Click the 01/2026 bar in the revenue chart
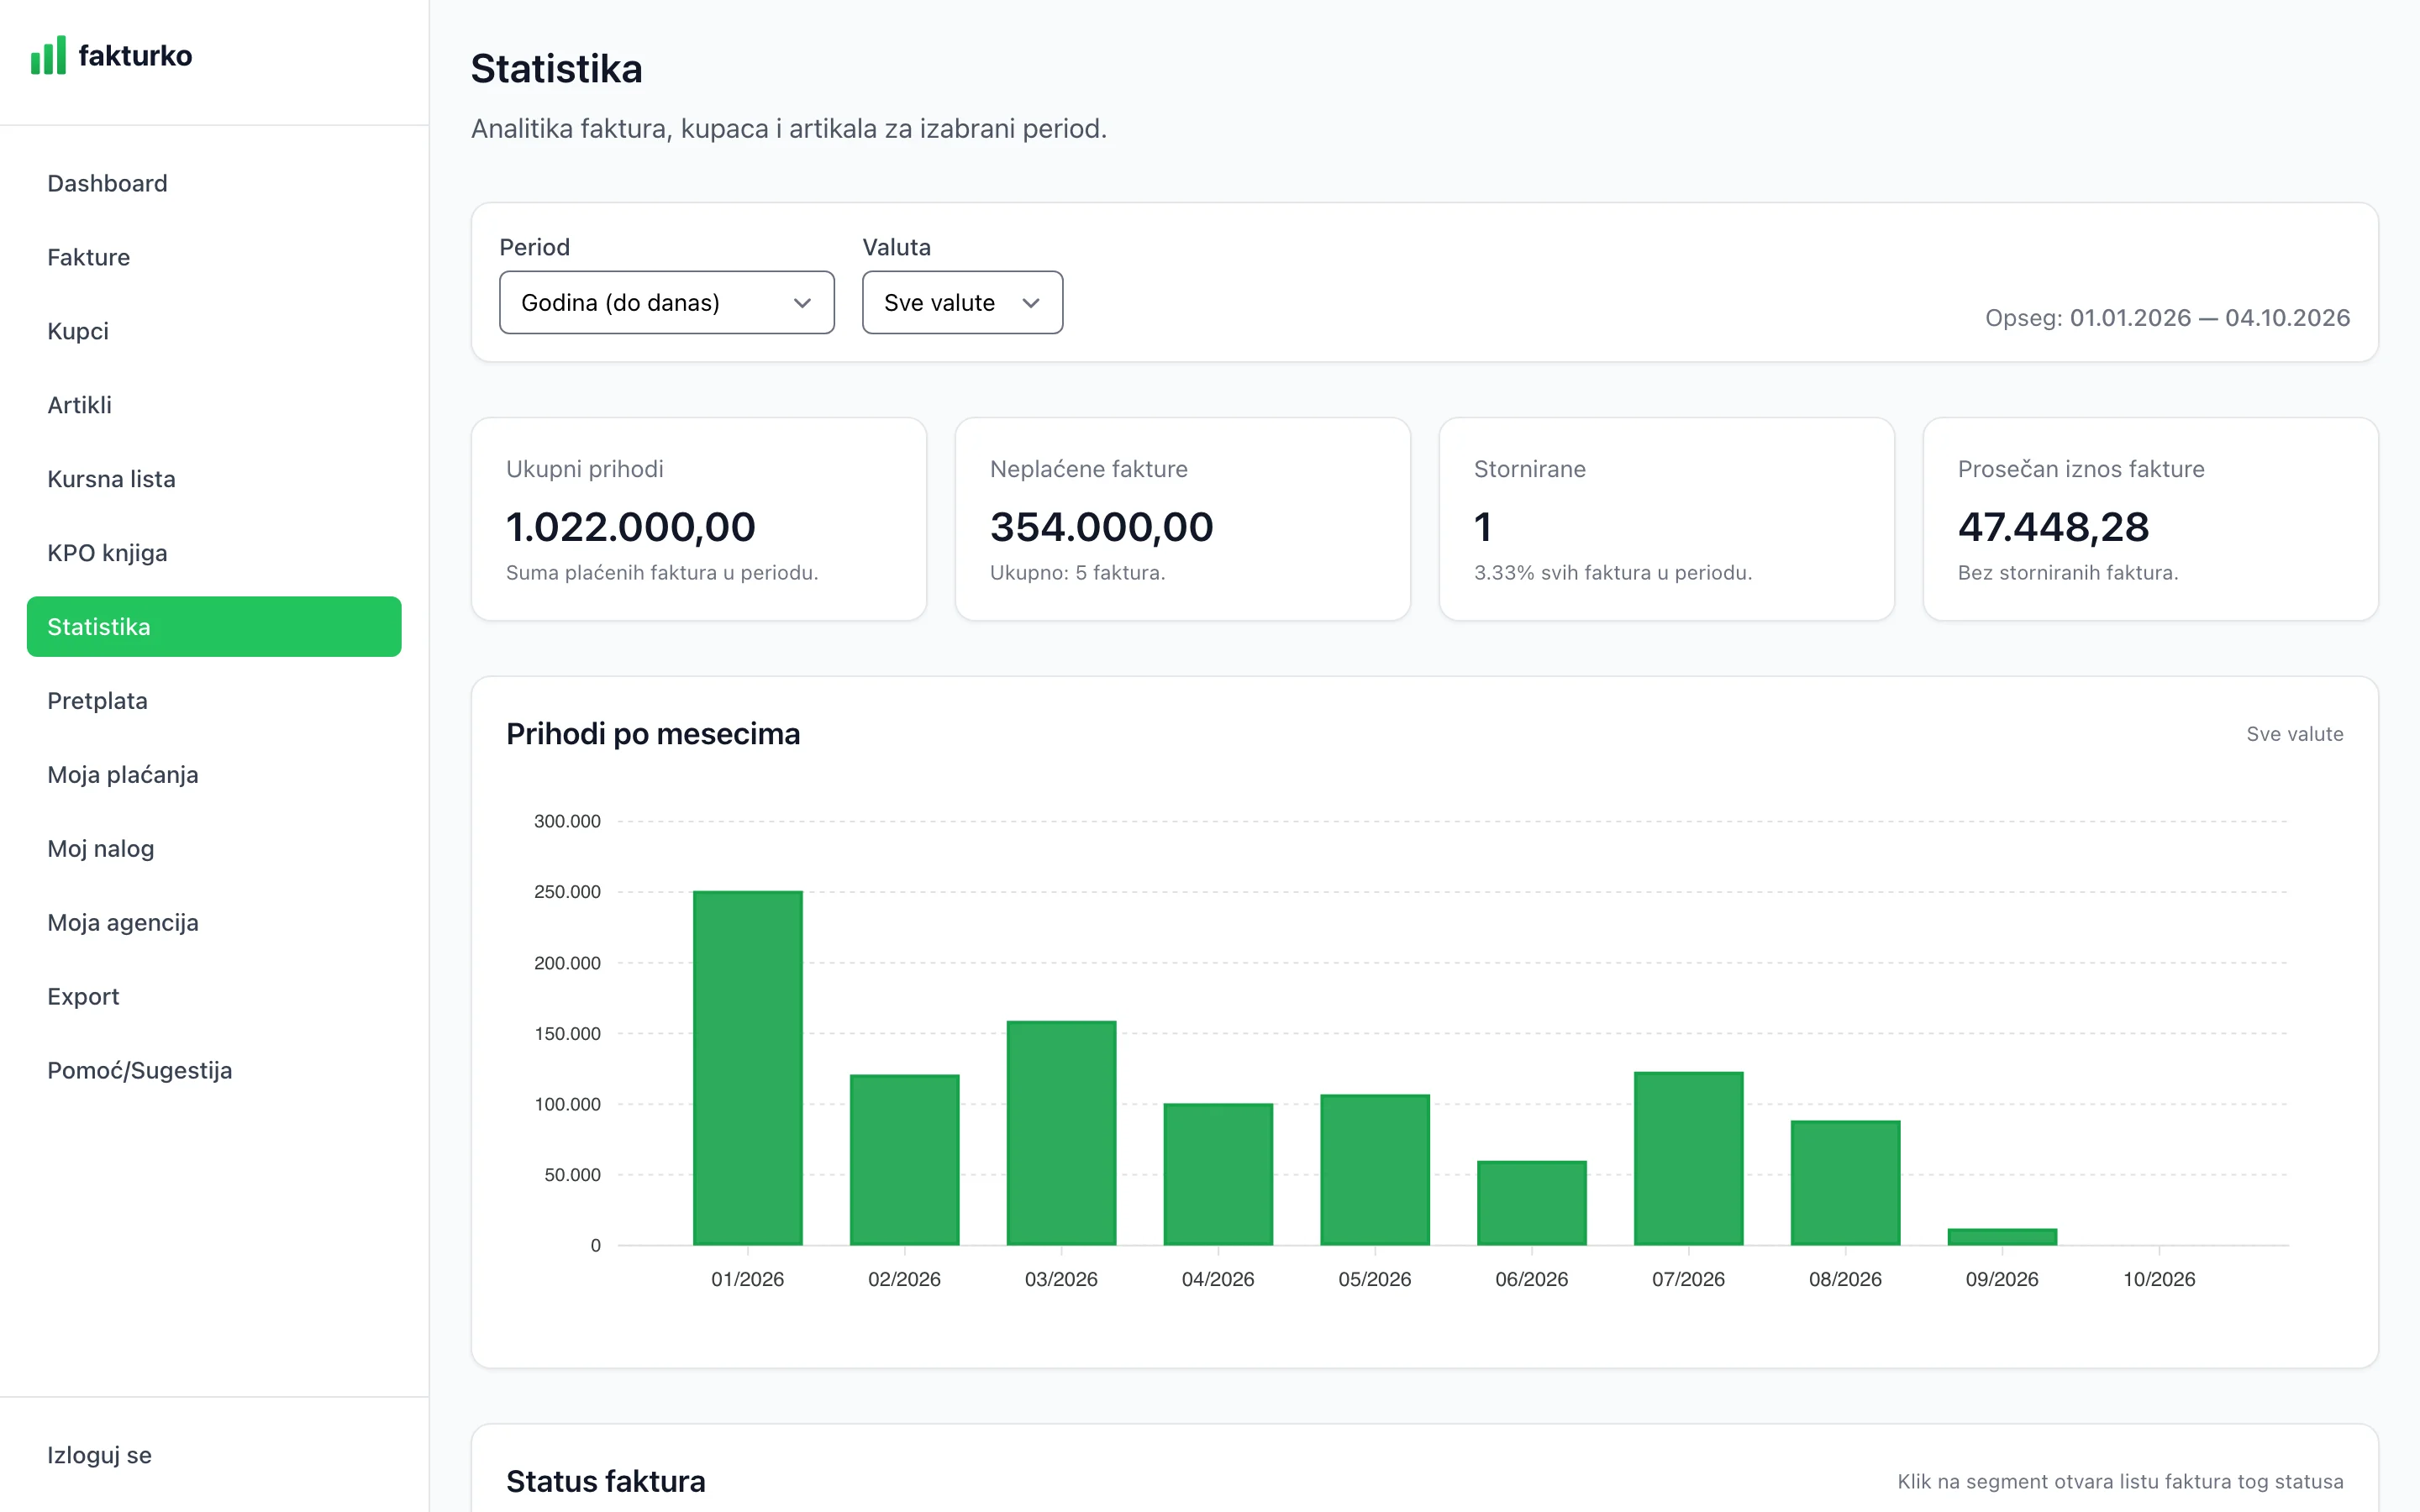This screenshot has height=1512, width=2420. coord(748,1068)
